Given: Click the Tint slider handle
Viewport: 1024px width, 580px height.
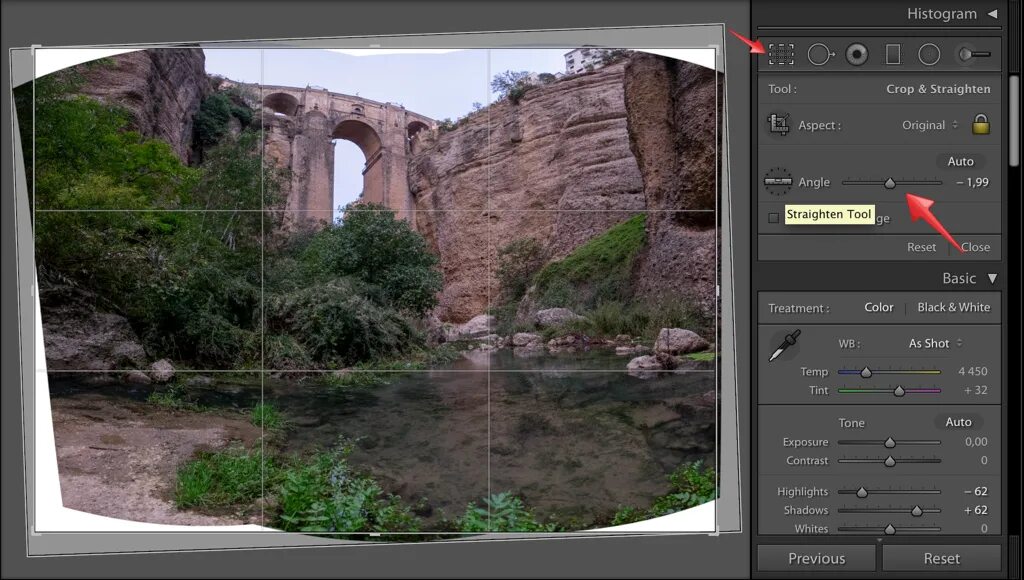Looking at the screenshot, I should (x=899, y=391).
